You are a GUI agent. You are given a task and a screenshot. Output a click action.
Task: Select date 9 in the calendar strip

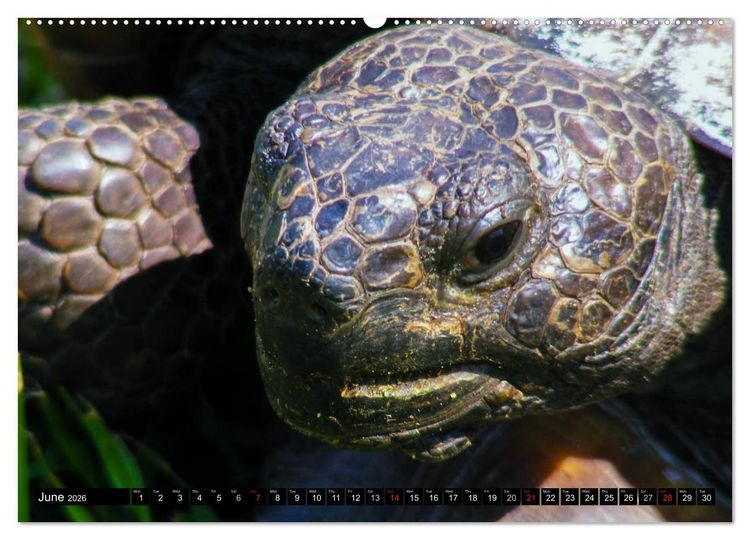click(x=297, y=496)
